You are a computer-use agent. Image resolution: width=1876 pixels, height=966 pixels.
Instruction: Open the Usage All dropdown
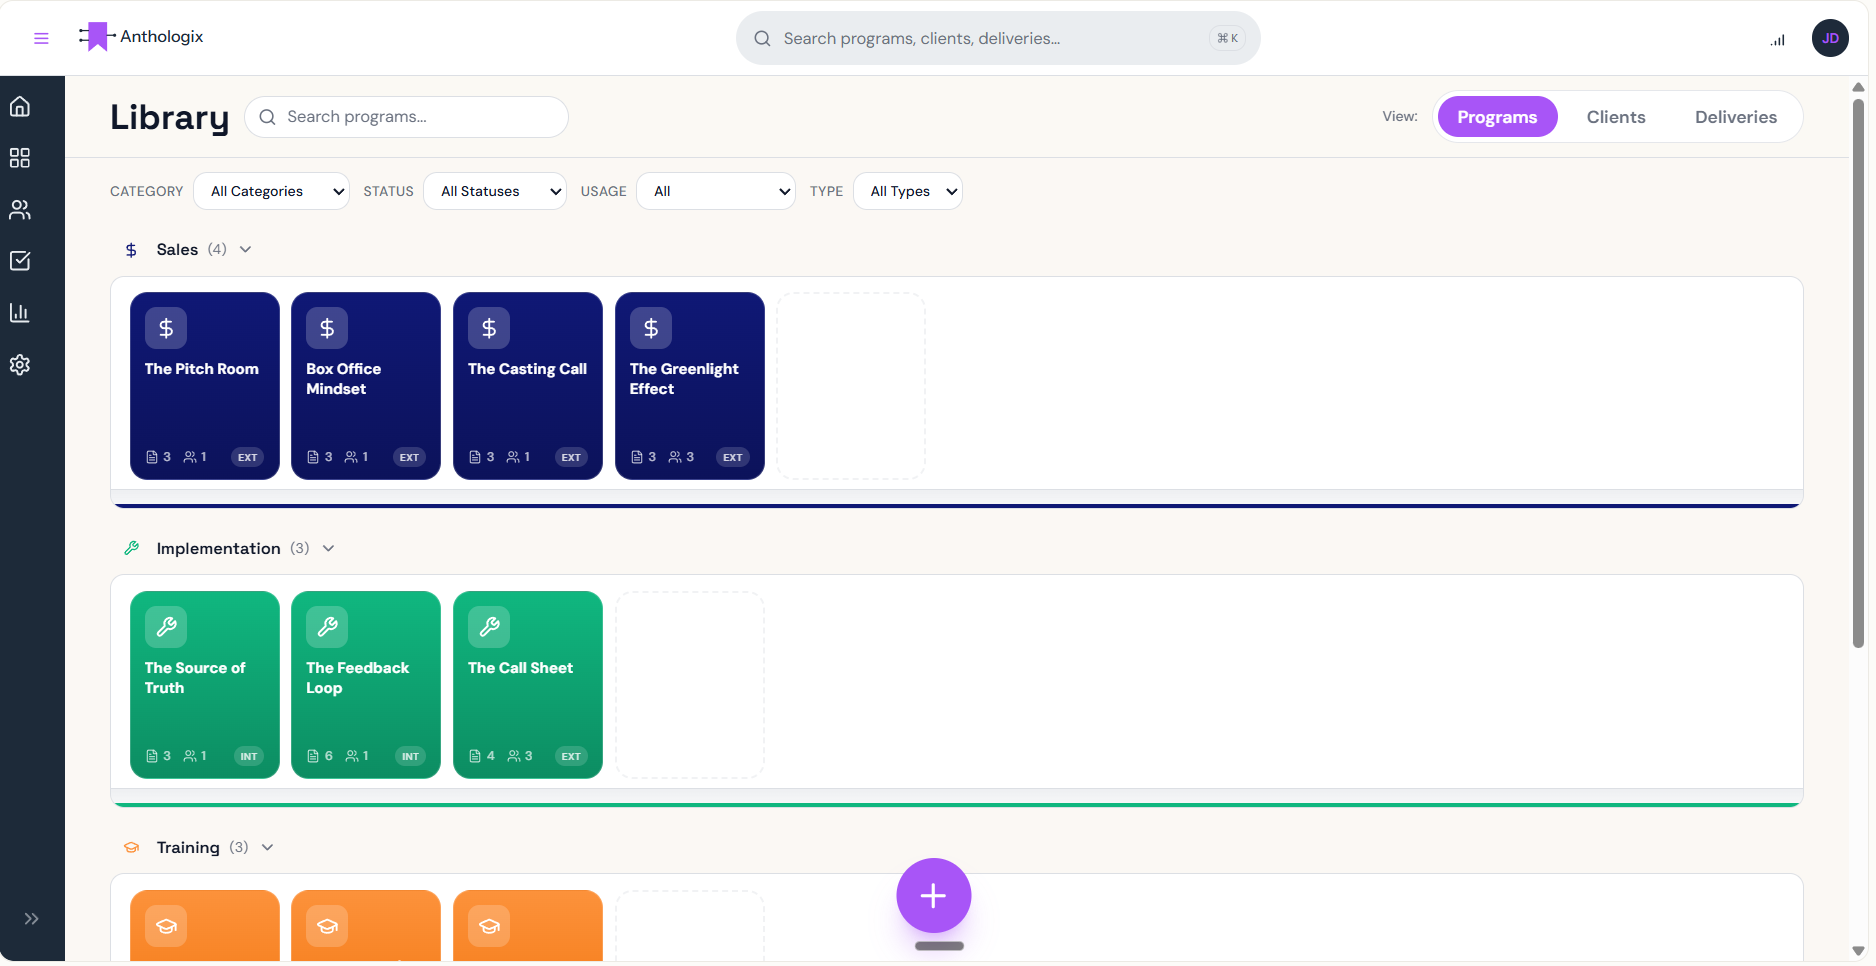pyautogui.click(x=716, y=191)
